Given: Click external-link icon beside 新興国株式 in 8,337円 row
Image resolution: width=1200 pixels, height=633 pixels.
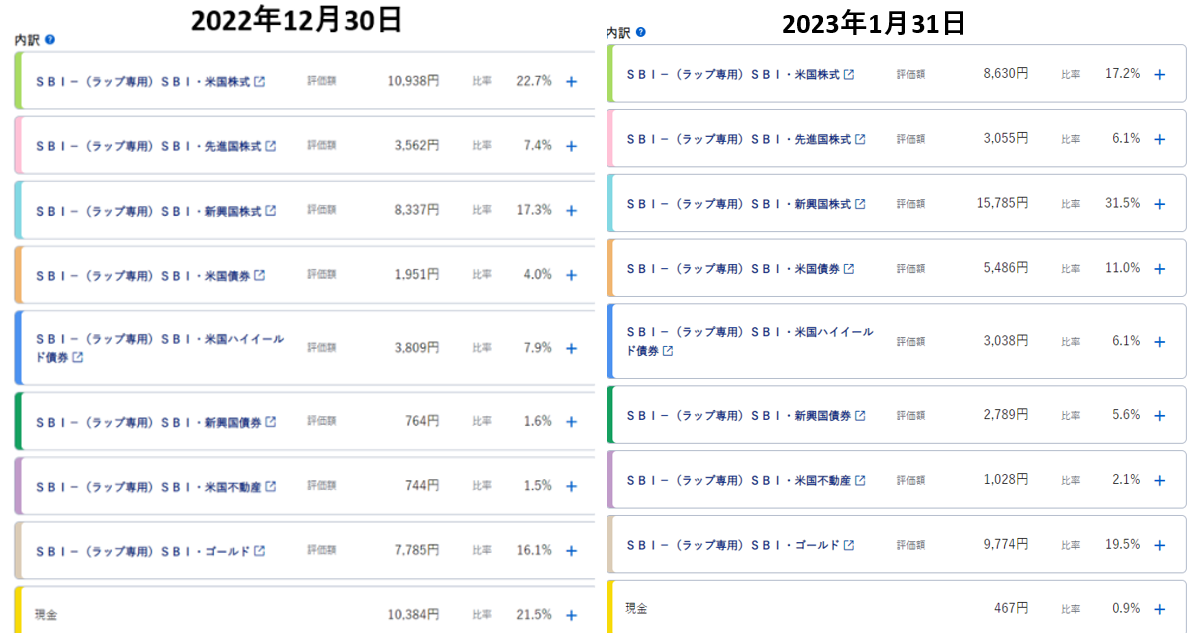Looking at the screenshot, I should [x=271, y=211].
